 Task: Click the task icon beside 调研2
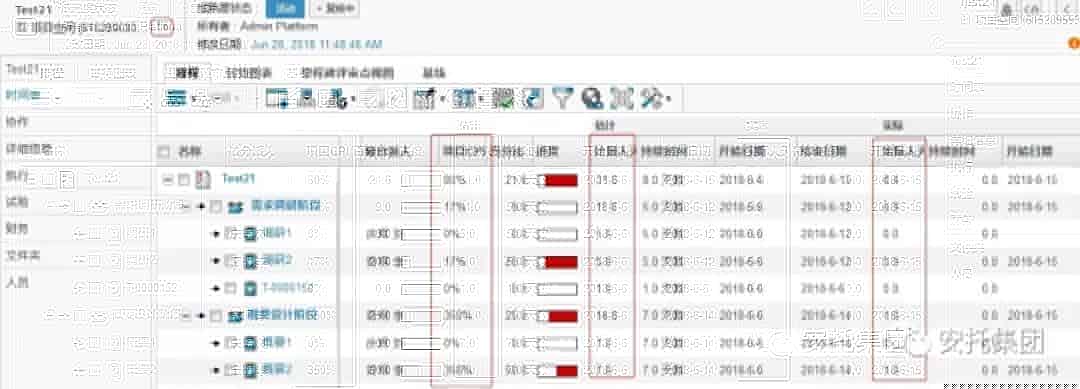251,261
